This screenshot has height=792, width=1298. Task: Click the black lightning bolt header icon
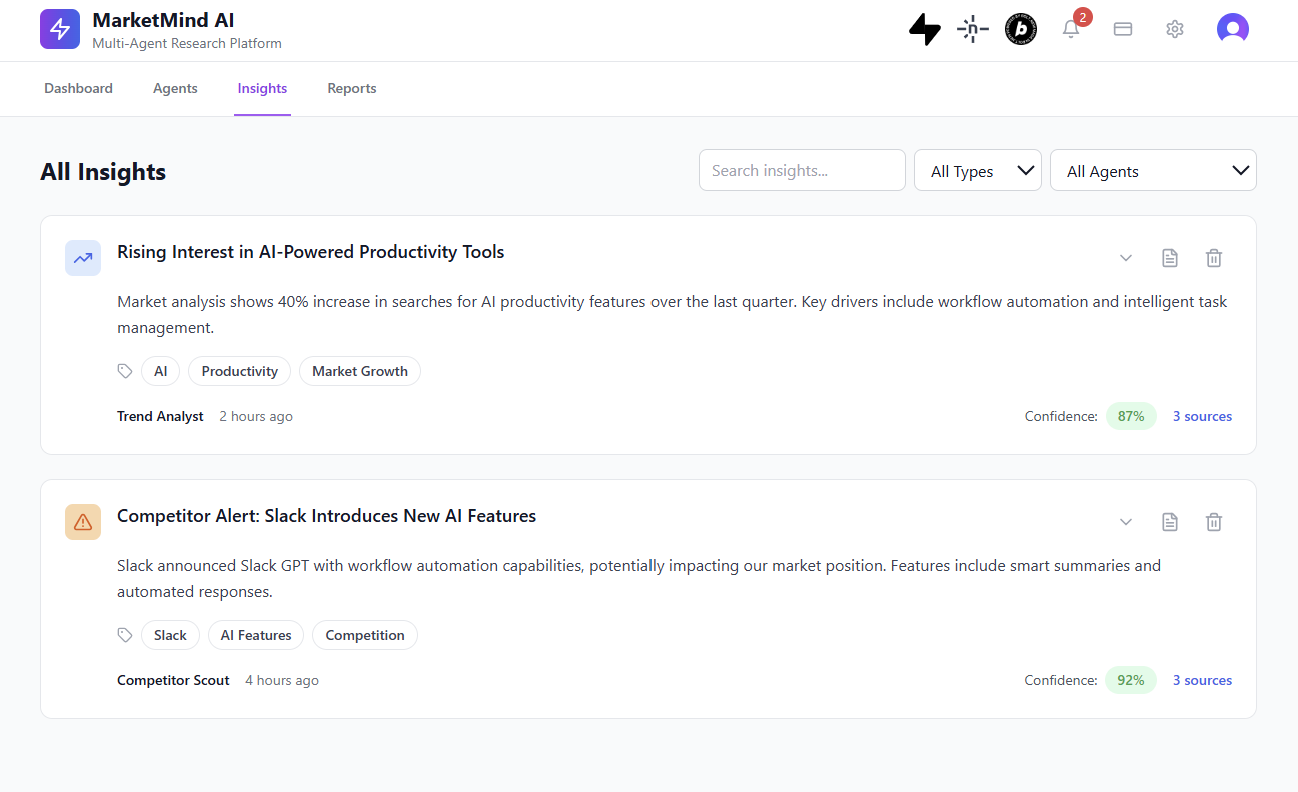pyautogui.click(x=925, y=29)
